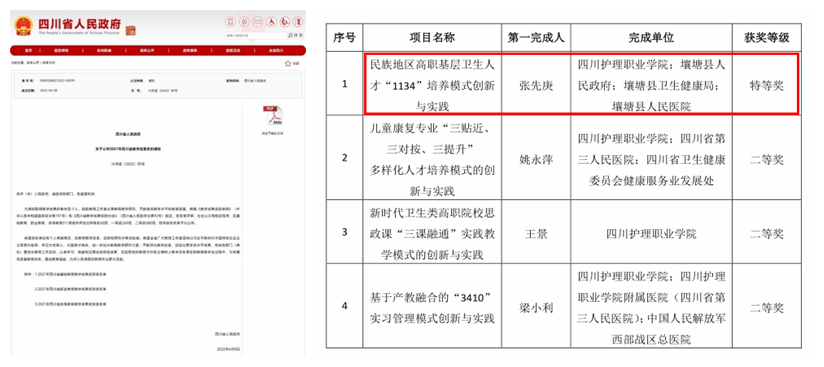
Task: Click the magnifier search icon
Action: (x=290, y=35)
